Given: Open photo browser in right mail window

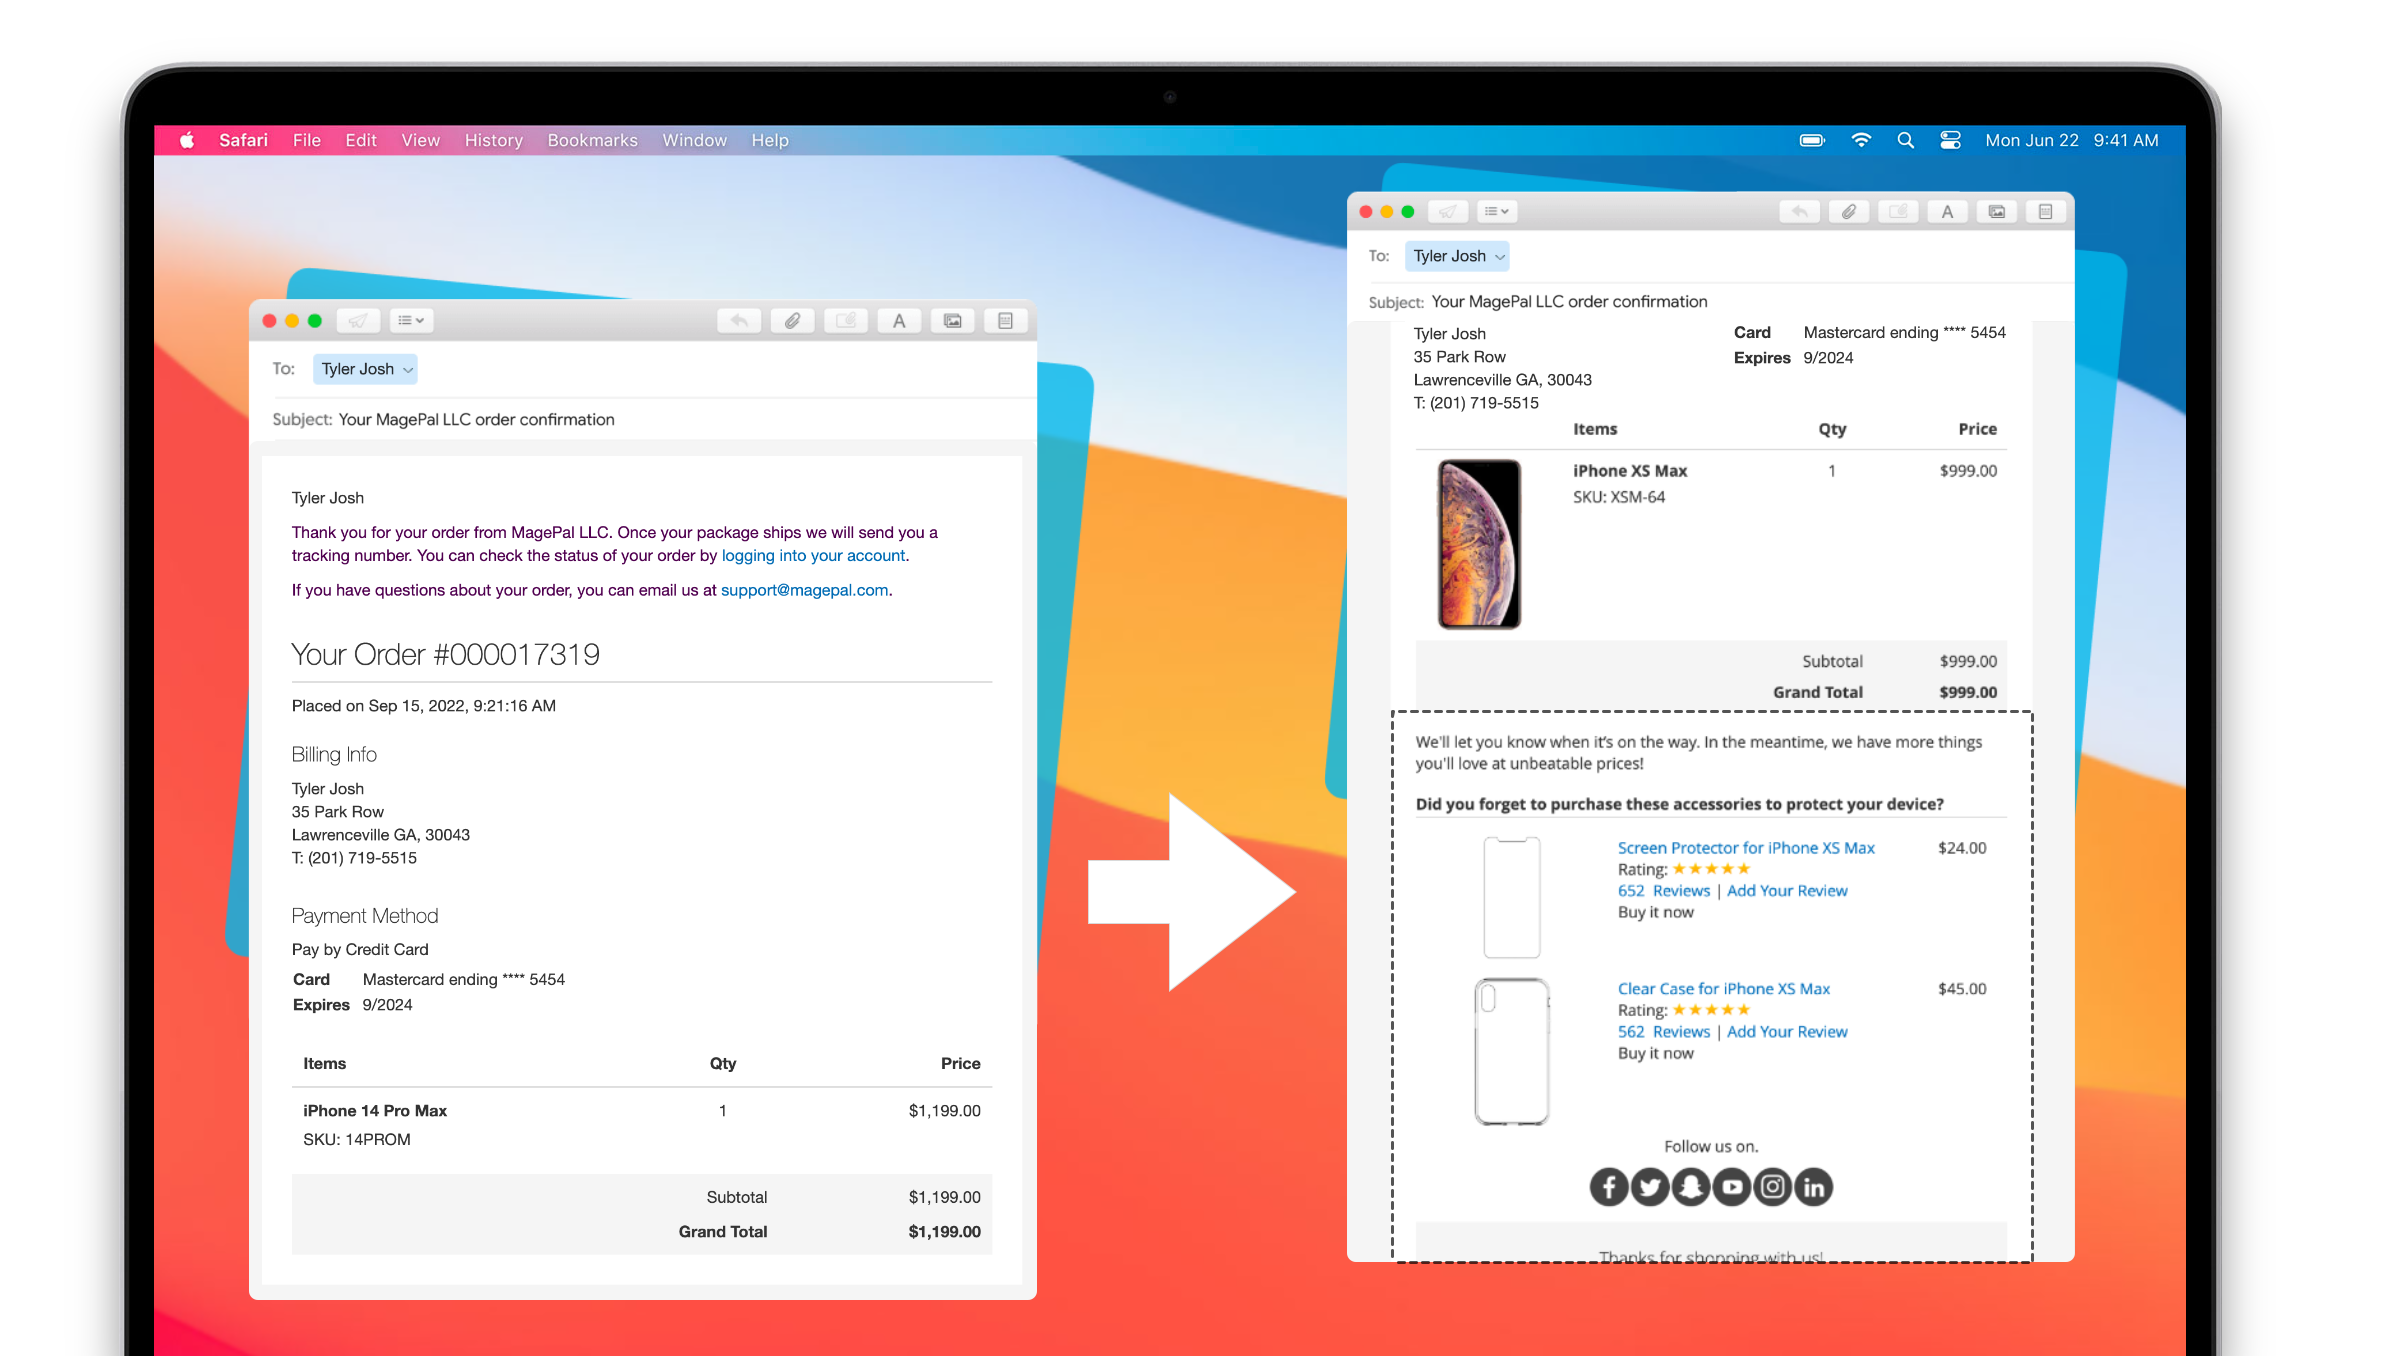Looking at the screenshot, I should 1996,211.
